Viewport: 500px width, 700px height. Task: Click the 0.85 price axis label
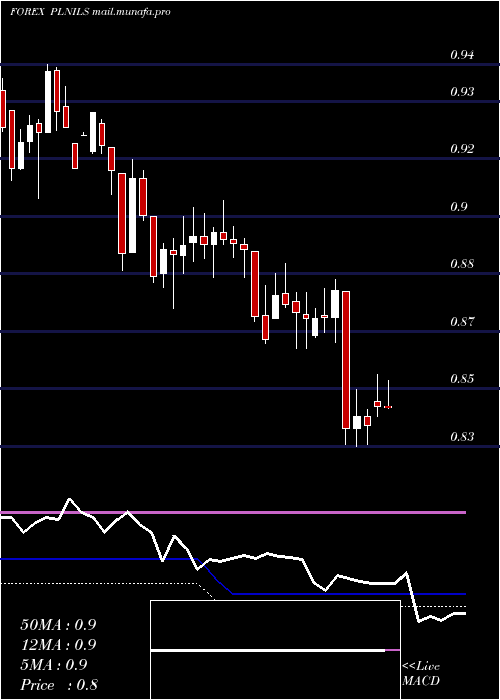462,379
